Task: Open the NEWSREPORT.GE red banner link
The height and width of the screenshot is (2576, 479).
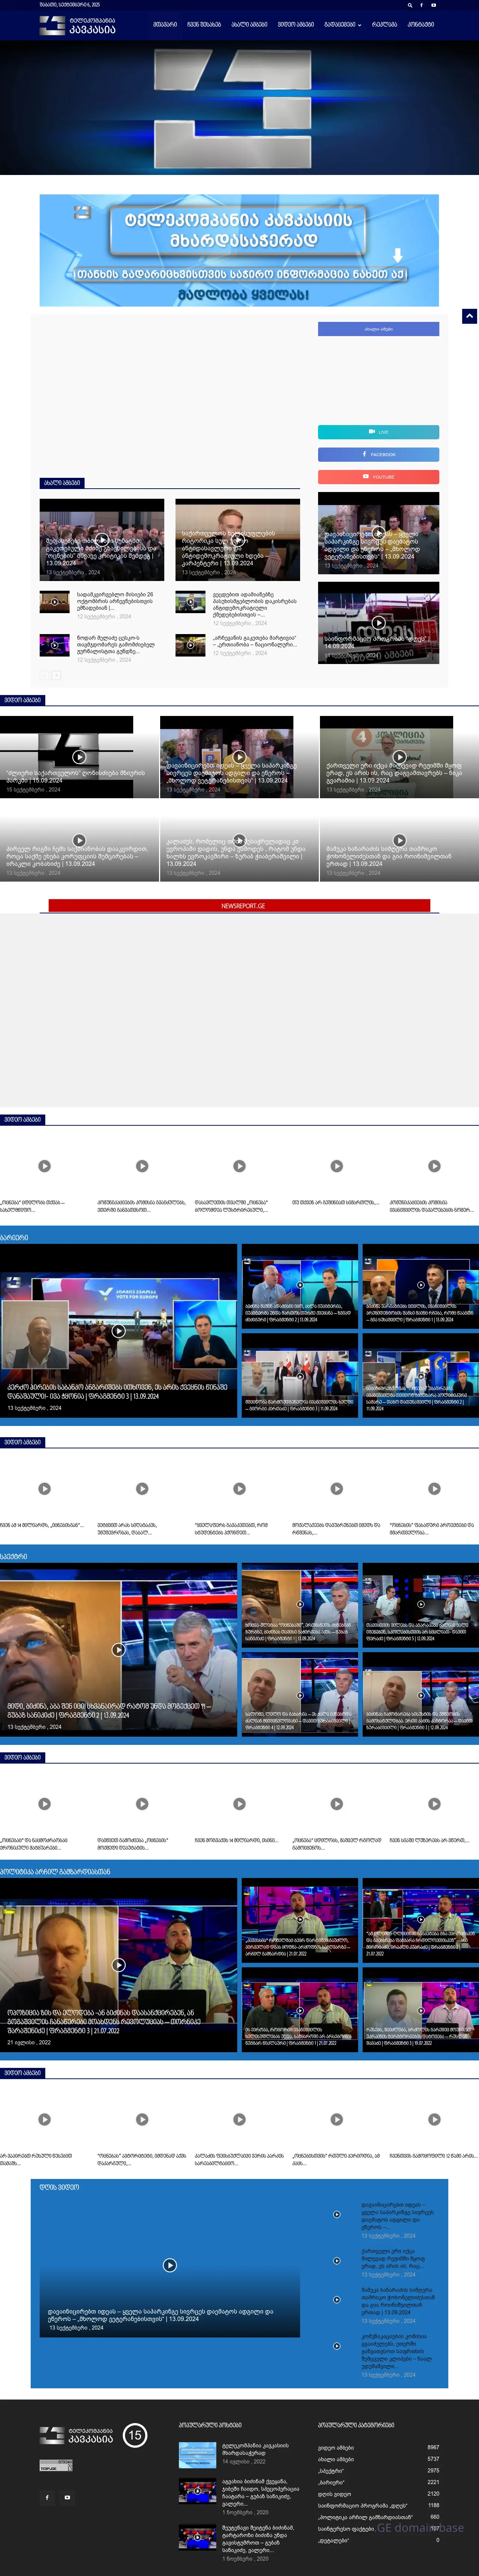Action: pos(239,905)
